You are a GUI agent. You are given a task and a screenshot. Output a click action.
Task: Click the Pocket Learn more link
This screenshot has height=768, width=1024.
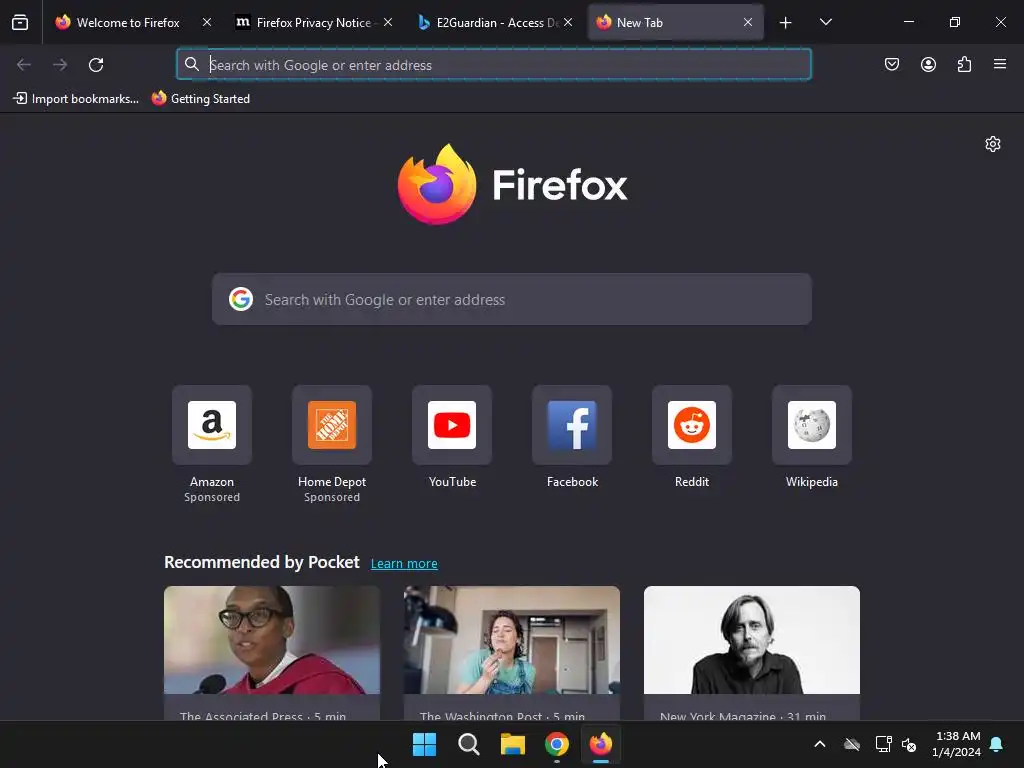click(x=404, y=564)
